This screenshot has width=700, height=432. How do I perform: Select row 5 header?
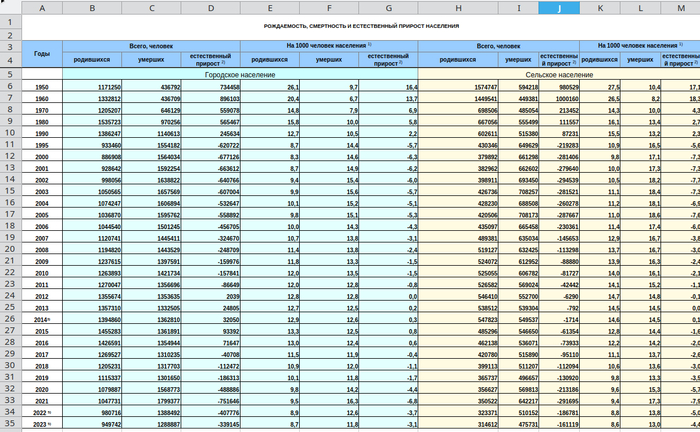point(10,74)
